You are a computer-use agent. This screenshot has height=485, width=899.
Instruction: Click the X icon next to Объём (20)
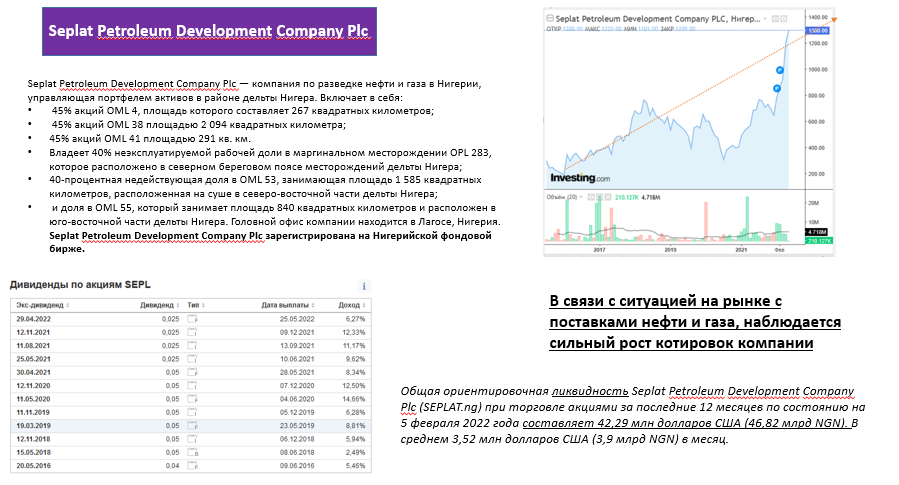click(608, 197)
